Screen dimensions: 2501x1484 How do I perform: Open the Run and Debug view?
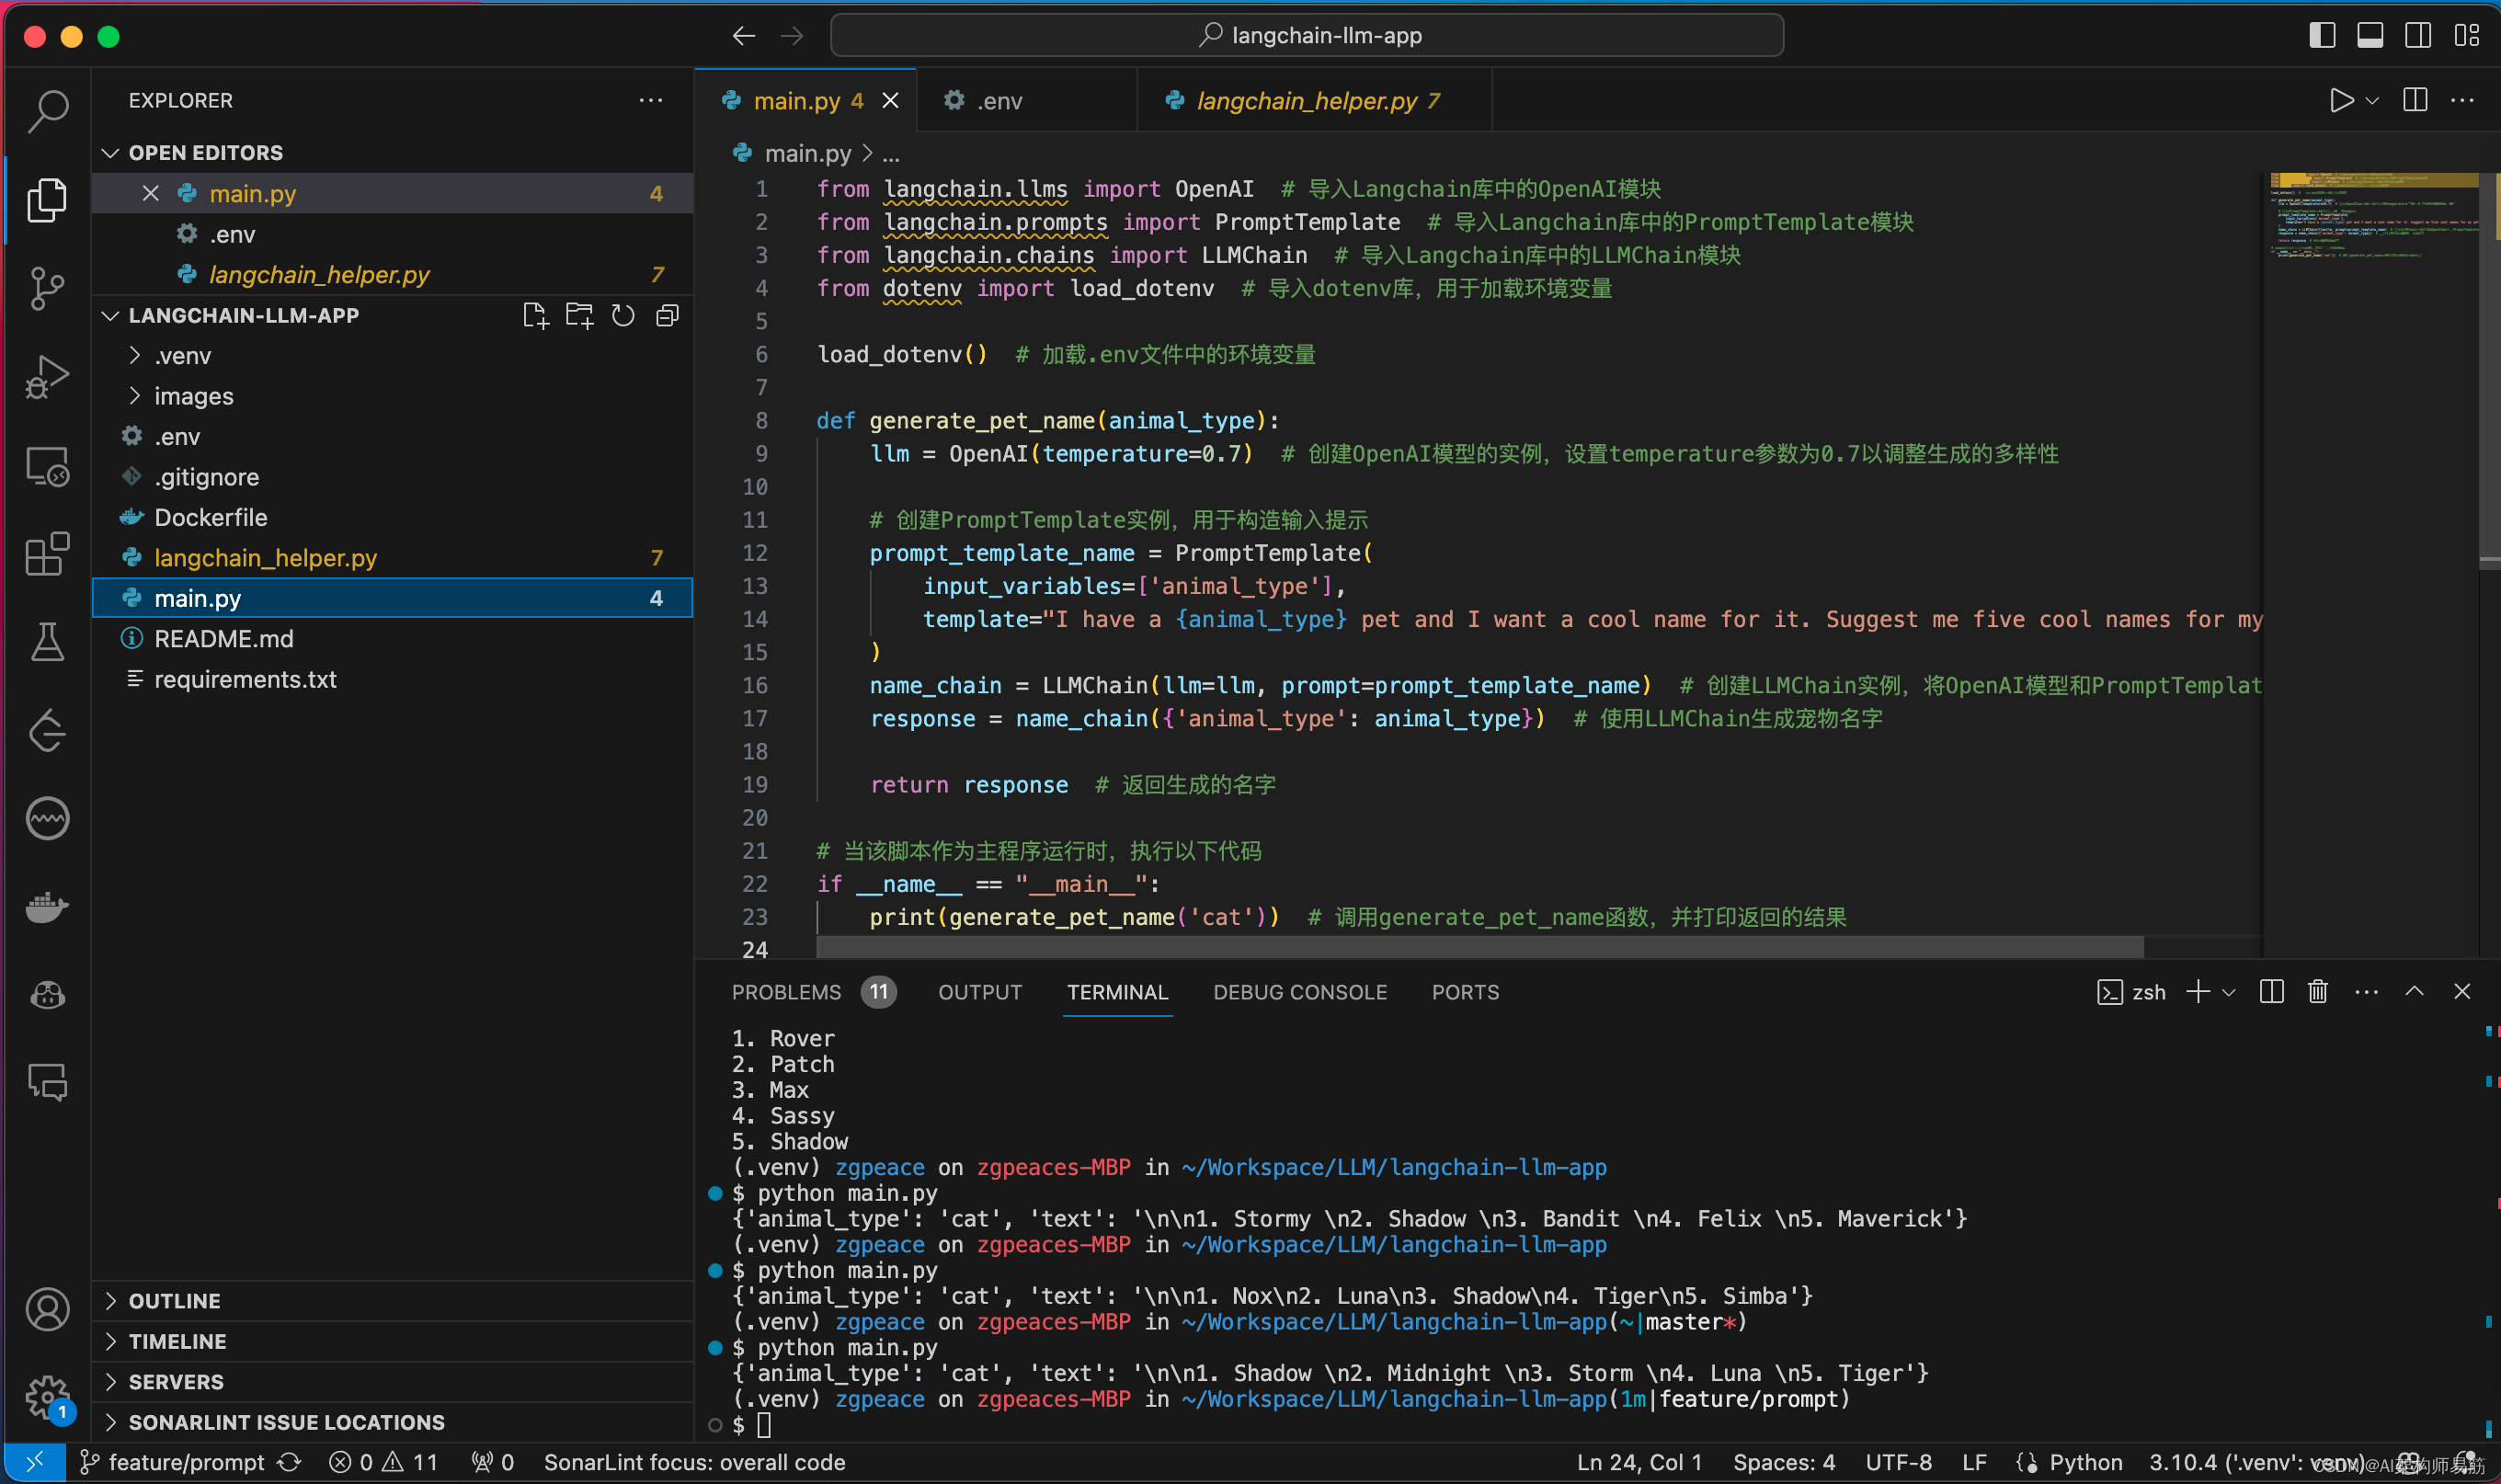(47, 377)
